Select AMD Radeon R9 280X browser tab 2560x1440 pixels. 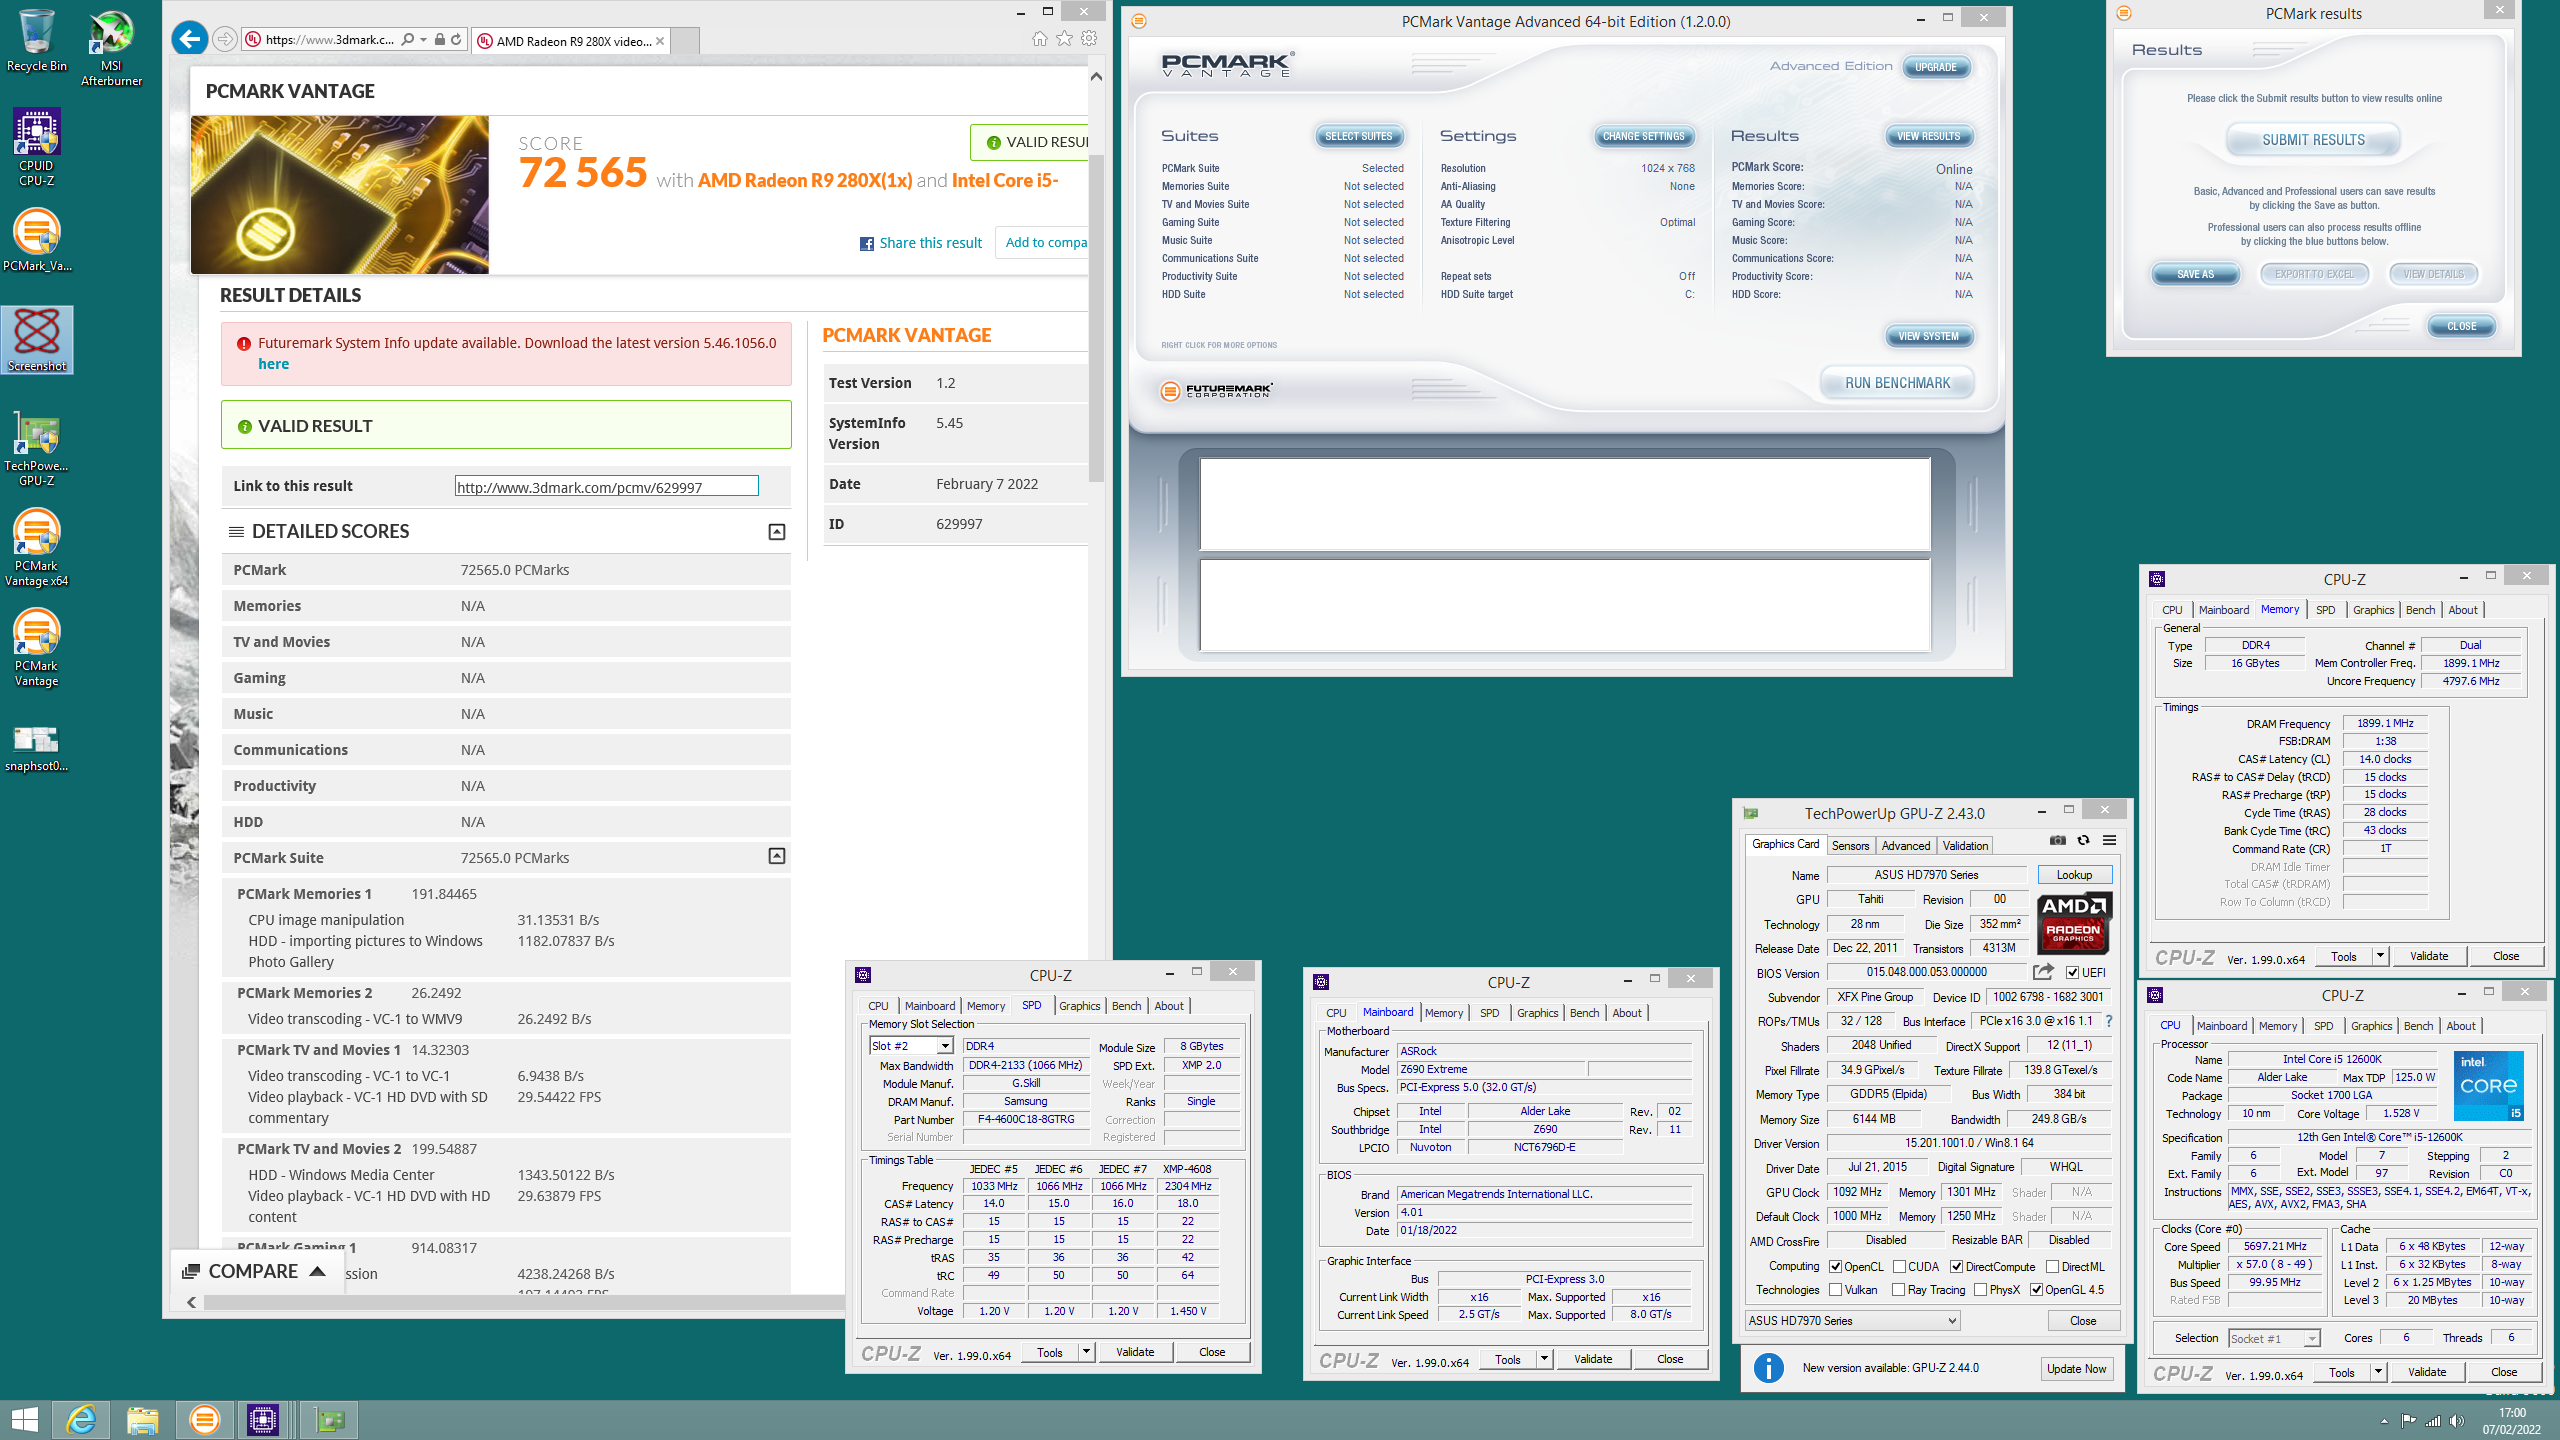tap(571, 41)
